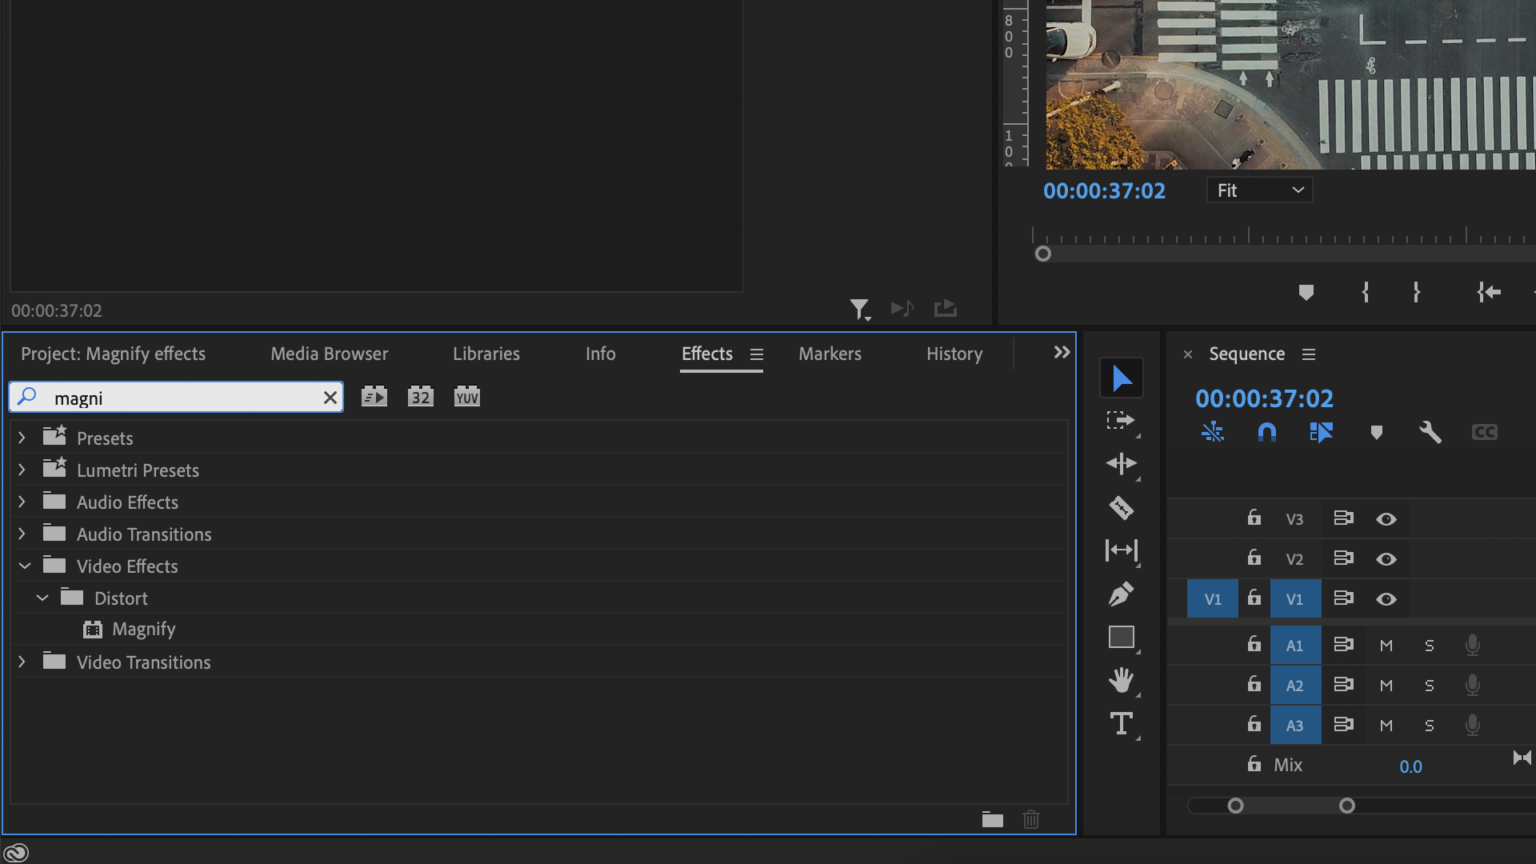
Task: Clear the effects search field
Action: (330, 398)
